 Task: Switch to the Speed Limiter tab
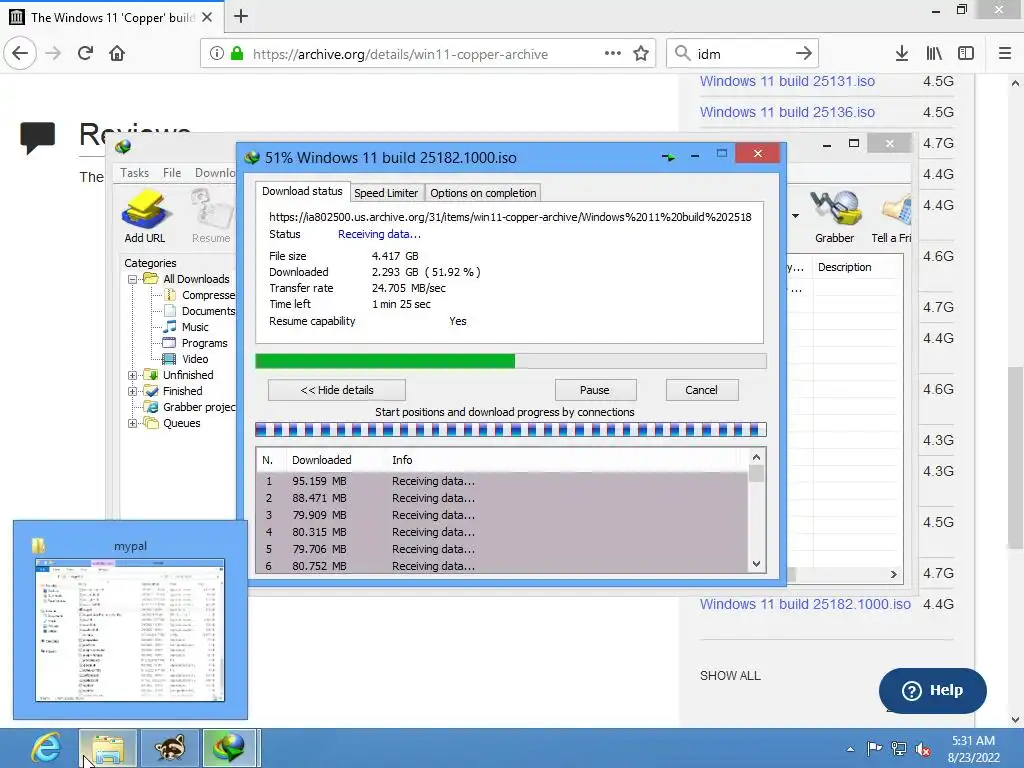pos(386,193)
